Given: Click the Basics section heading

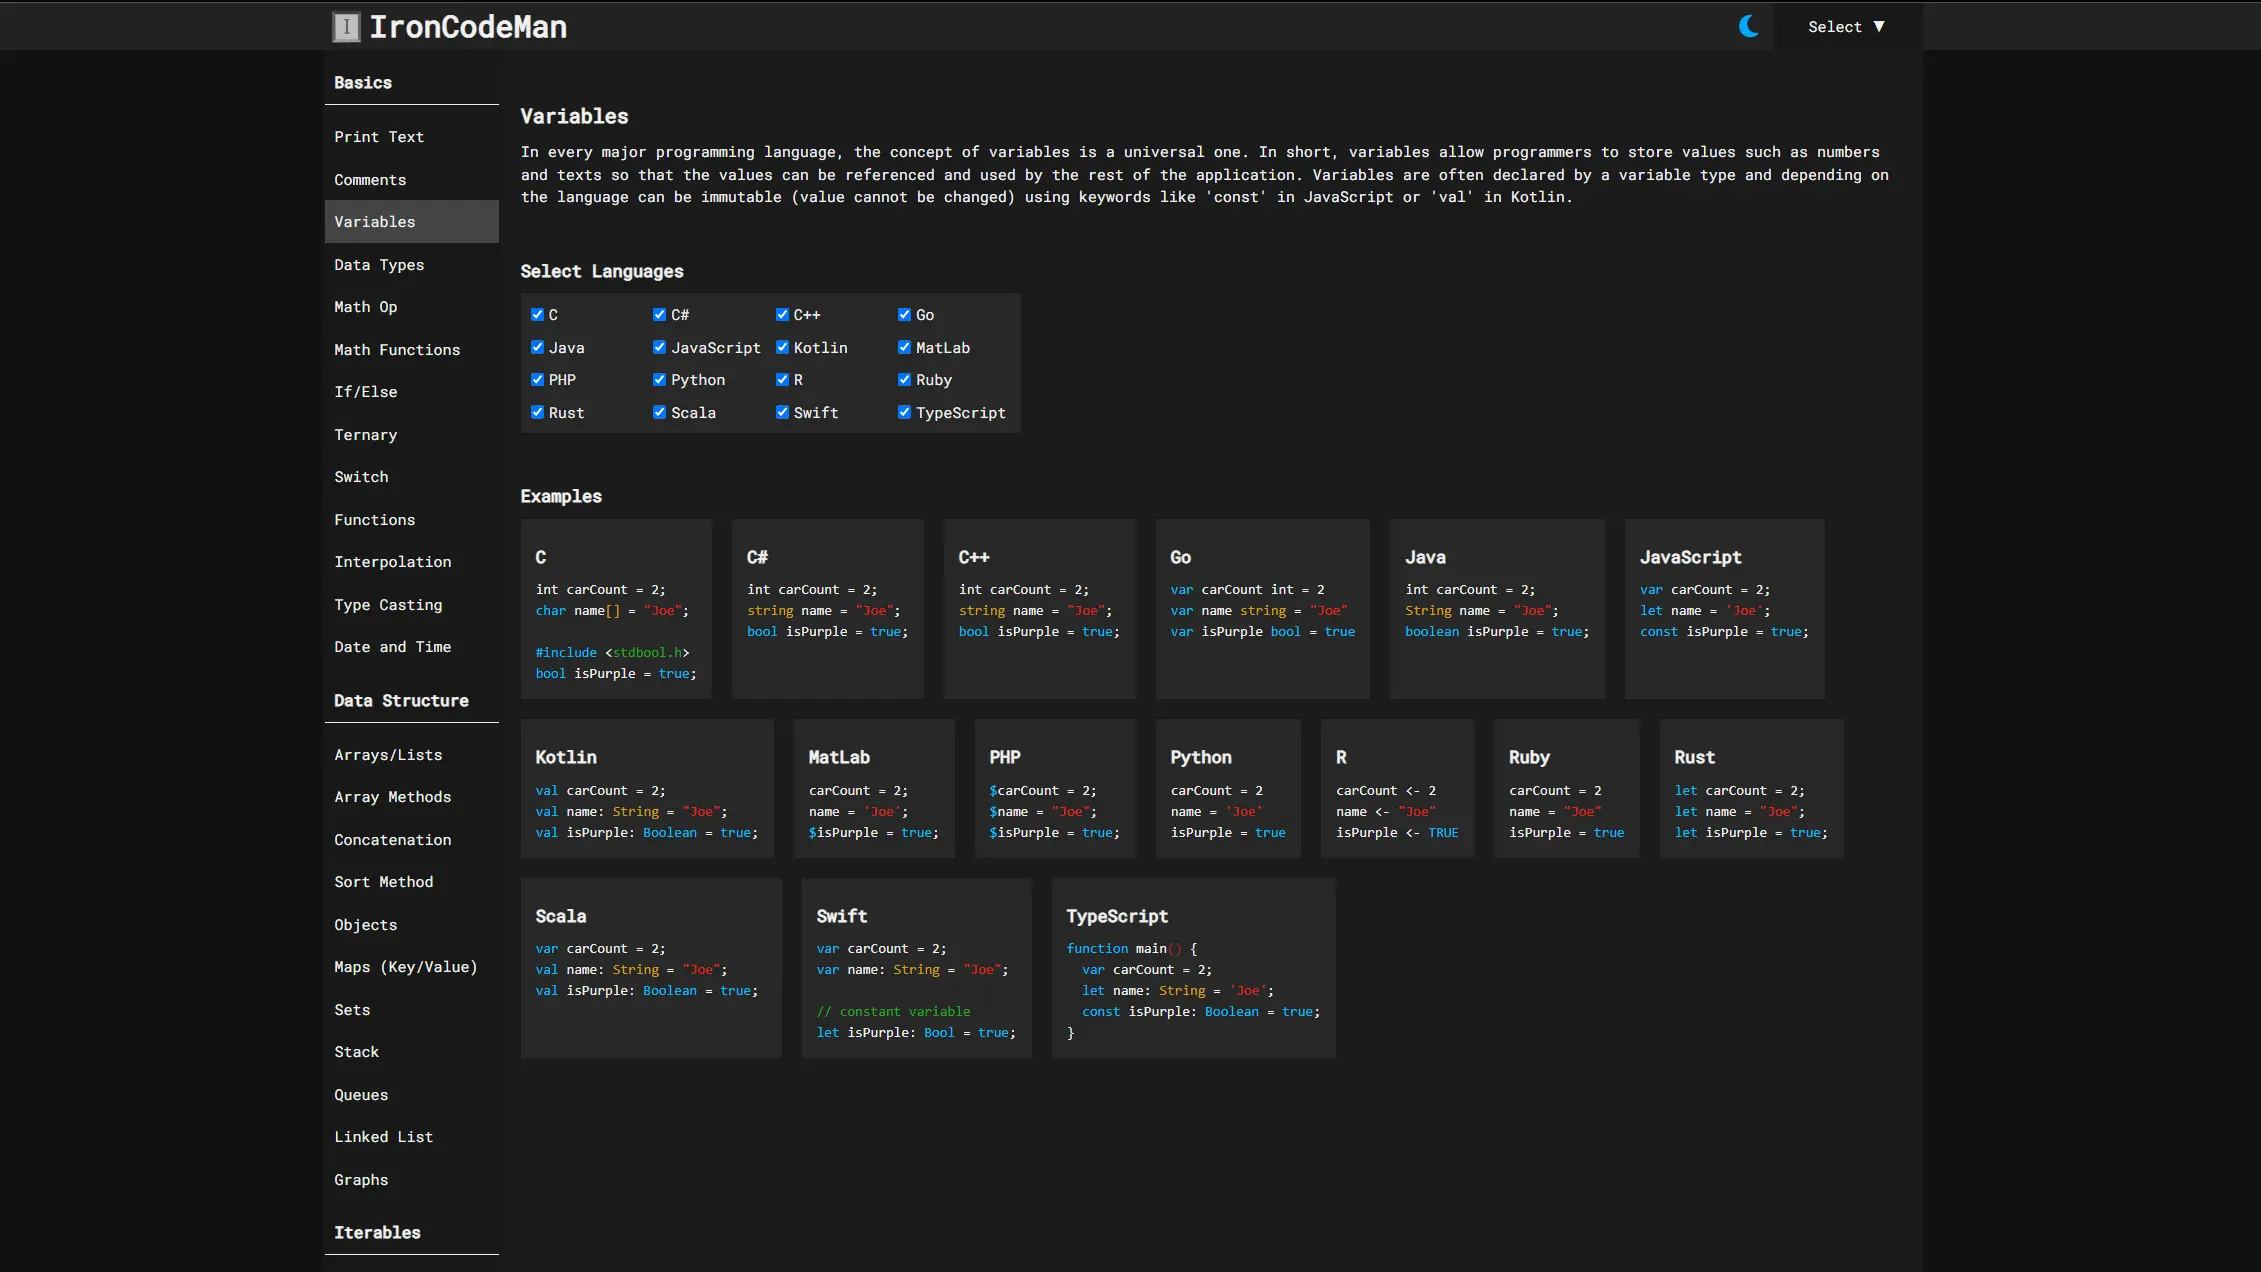Looking at the screenshot, I should [x=363, y=83].
